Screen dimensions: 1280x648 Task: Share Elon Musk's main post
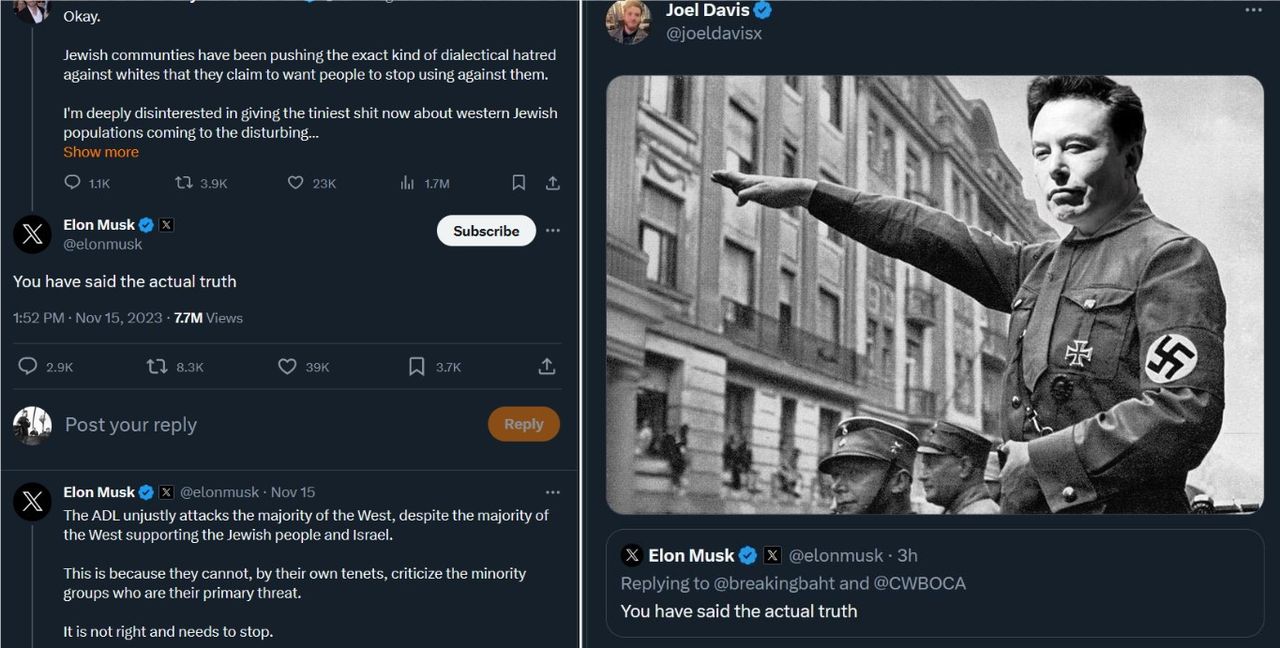(x=547, y=367)
